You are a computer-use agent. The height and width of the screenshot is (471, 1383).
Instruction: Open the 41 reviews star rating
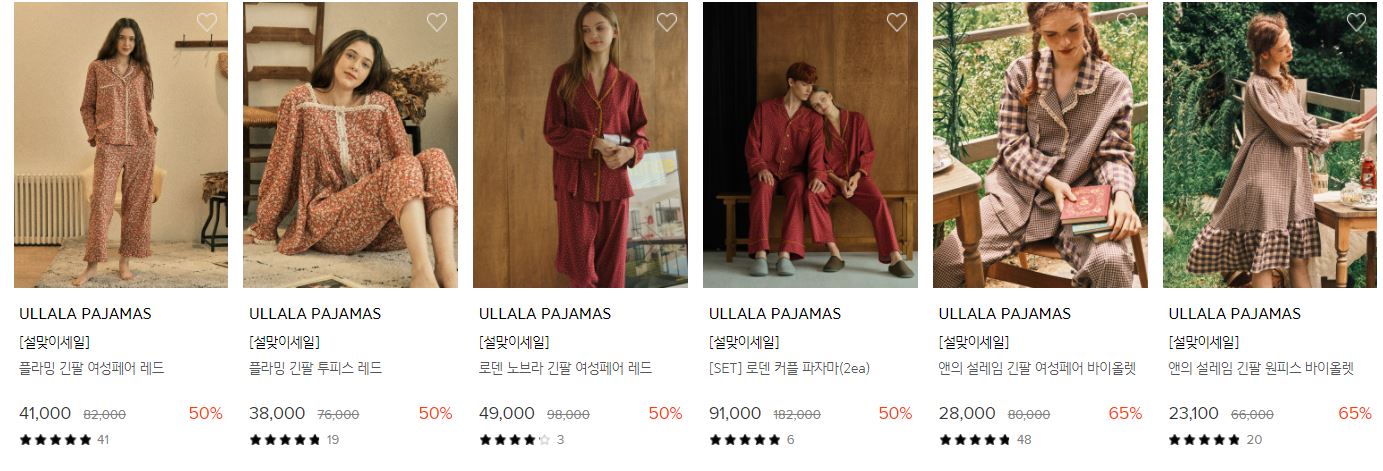[64, 439]
